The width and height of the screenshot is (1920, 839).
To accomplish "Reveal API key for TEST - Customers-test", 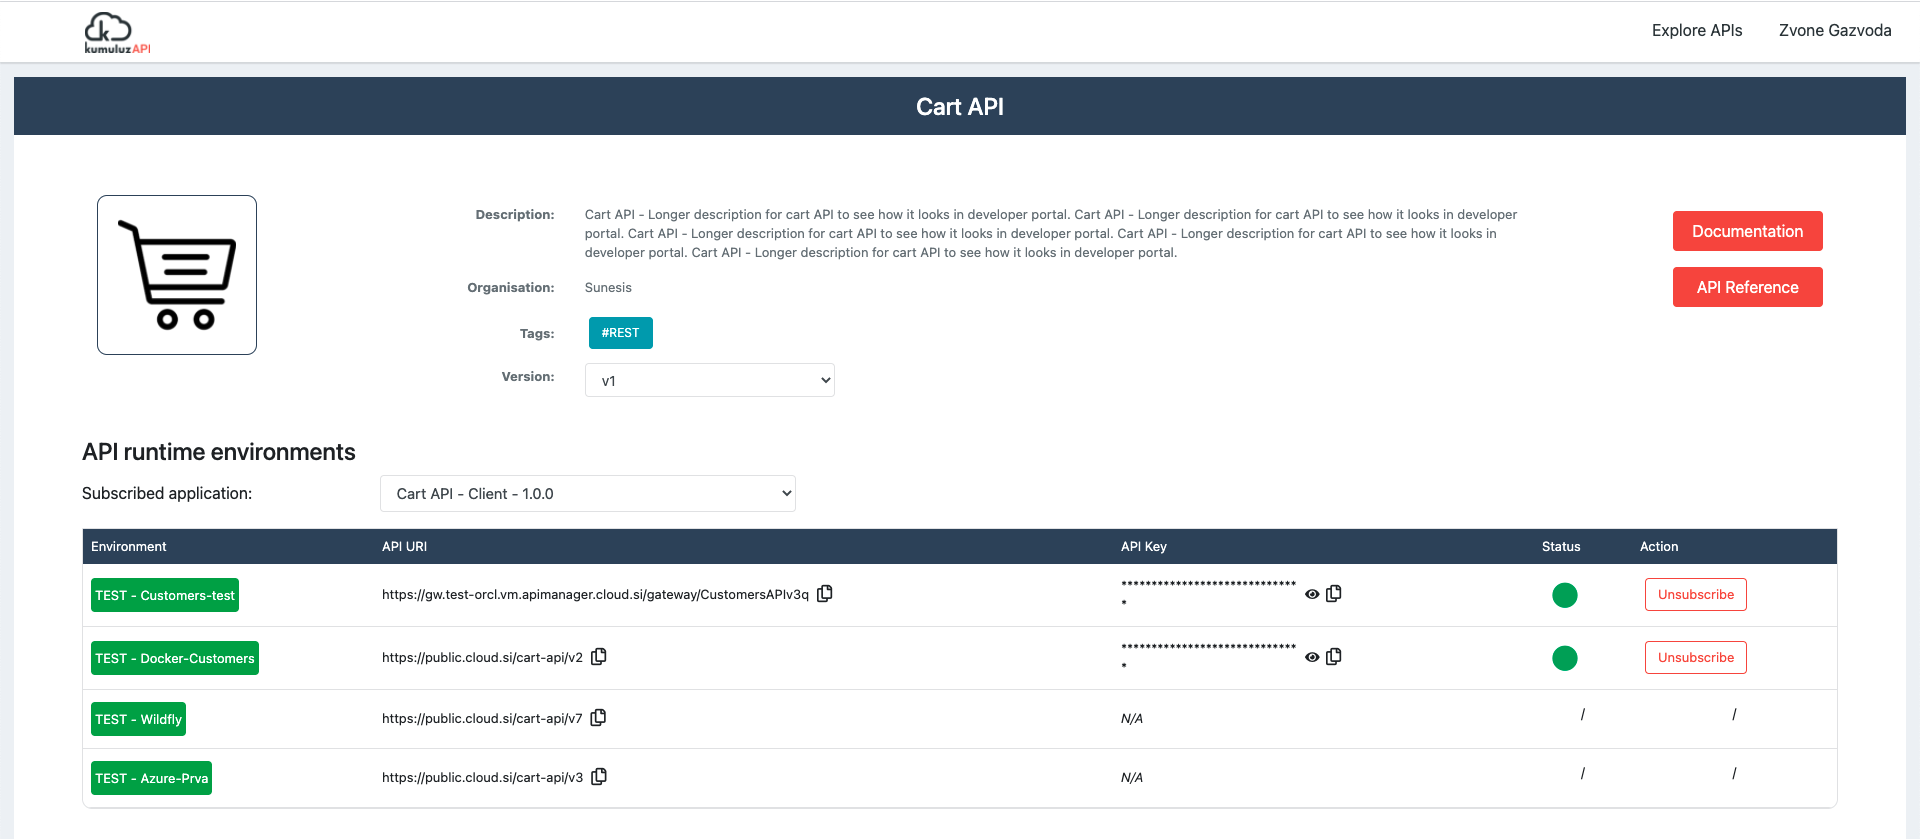I will [1312, 594].
